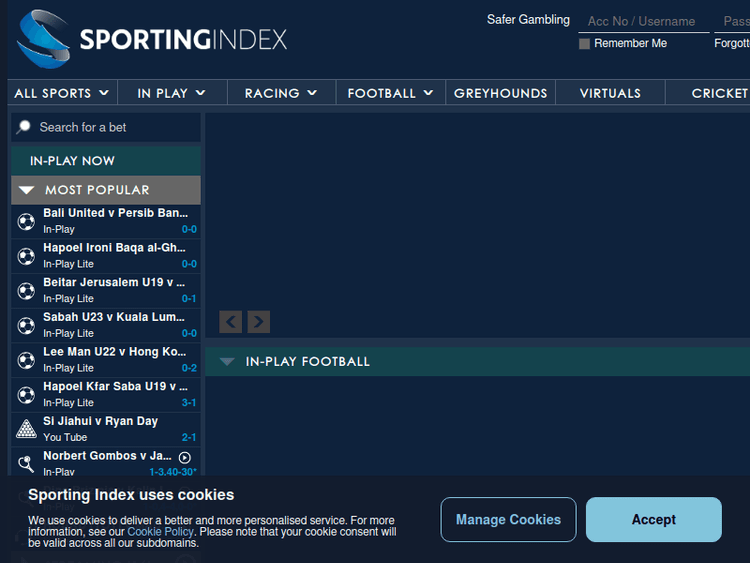This screenshot has height=563, width=750.
Task: Open the All Sports dropdown menu
Action: tap(62, 93)
